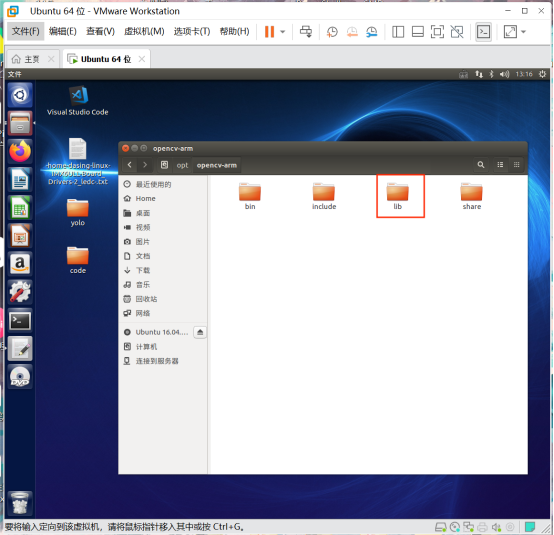The height and width of the screenshot is (535, 554).
Task: Select the ledc.txt desktop file
Action: [78, 161]
